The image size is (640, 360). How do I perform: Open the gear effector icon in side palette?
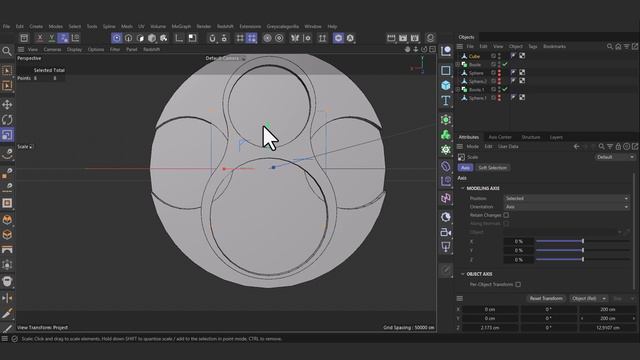[446, 150]
